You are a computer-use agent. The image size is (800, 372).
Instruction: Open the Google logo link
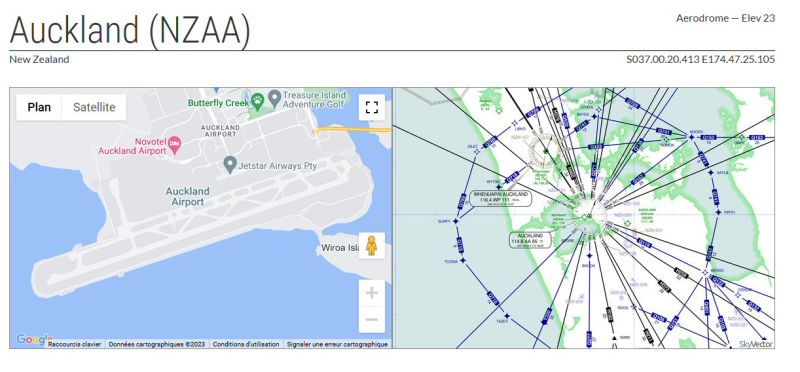33,340
